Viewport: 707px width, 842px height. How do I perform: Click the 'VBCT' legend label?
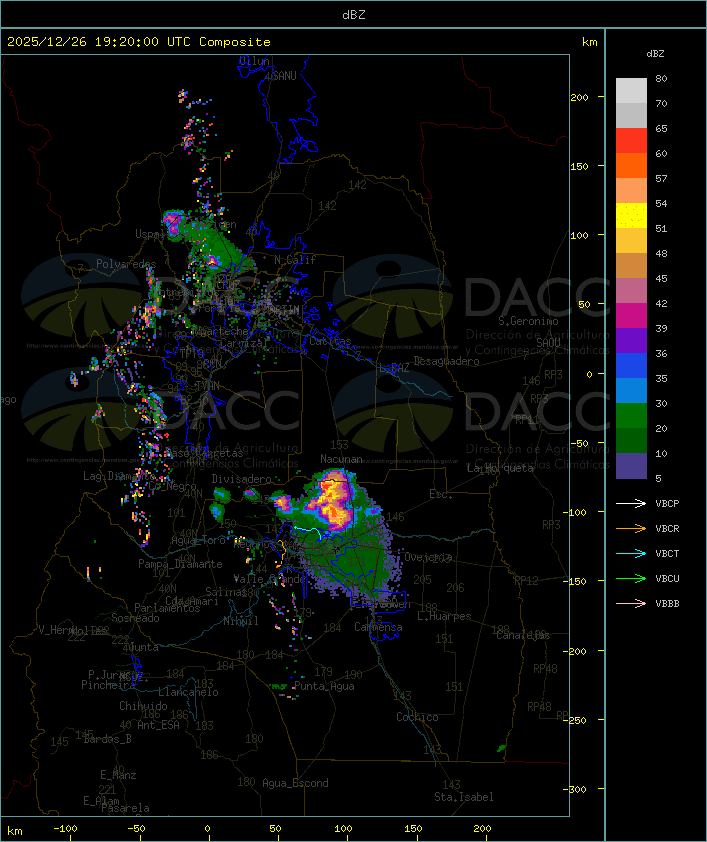[667, 554]
